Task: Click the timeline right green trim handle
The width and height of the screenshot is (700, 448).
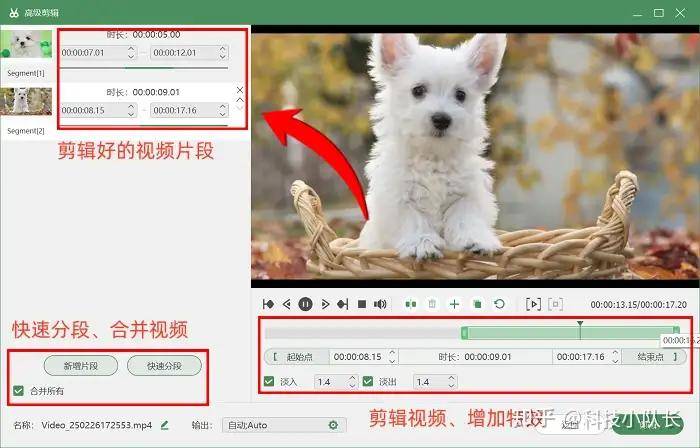Action: click(676, 331)
